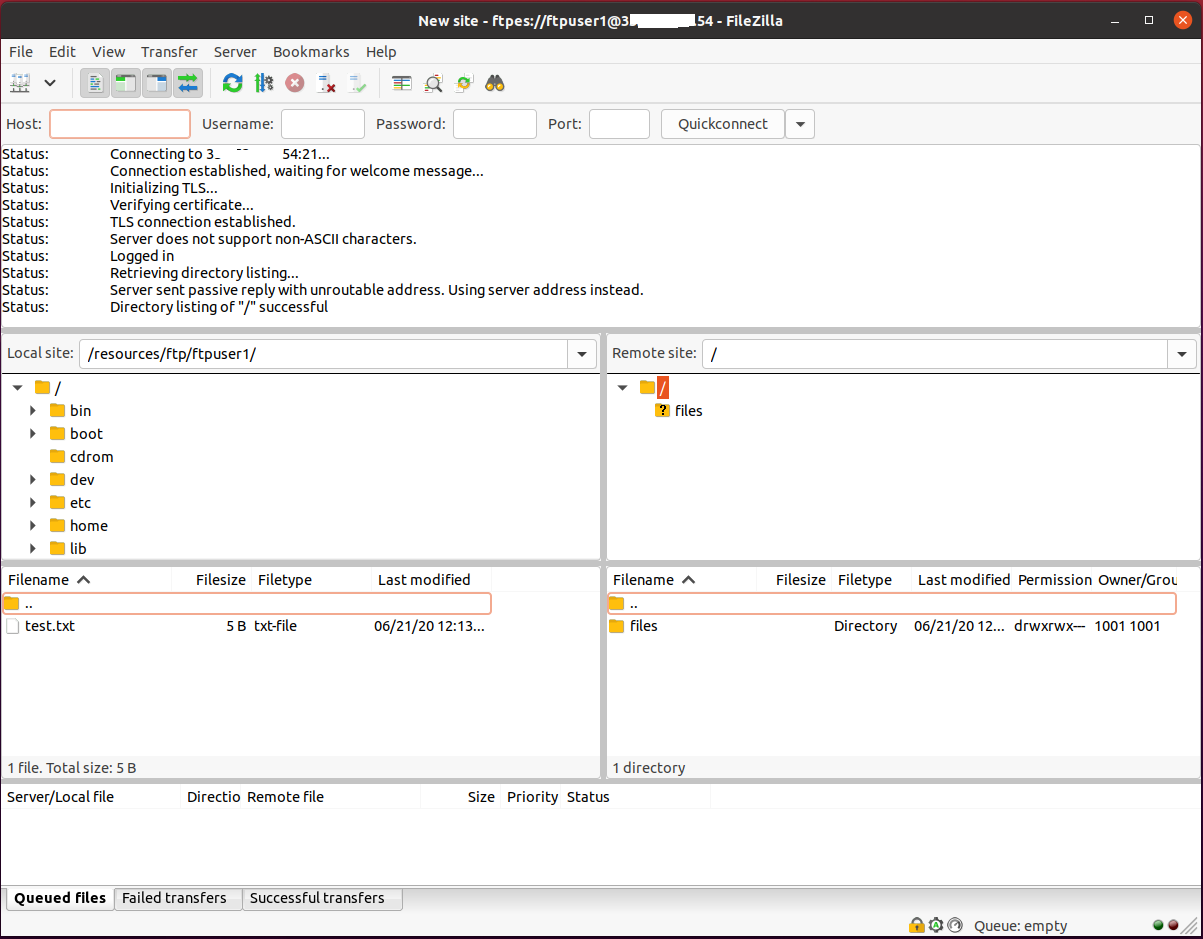Image resolution: width=1203 pixels, height=939 pixels.
Task: Switch to the Queued files tab
Action: 60,898
